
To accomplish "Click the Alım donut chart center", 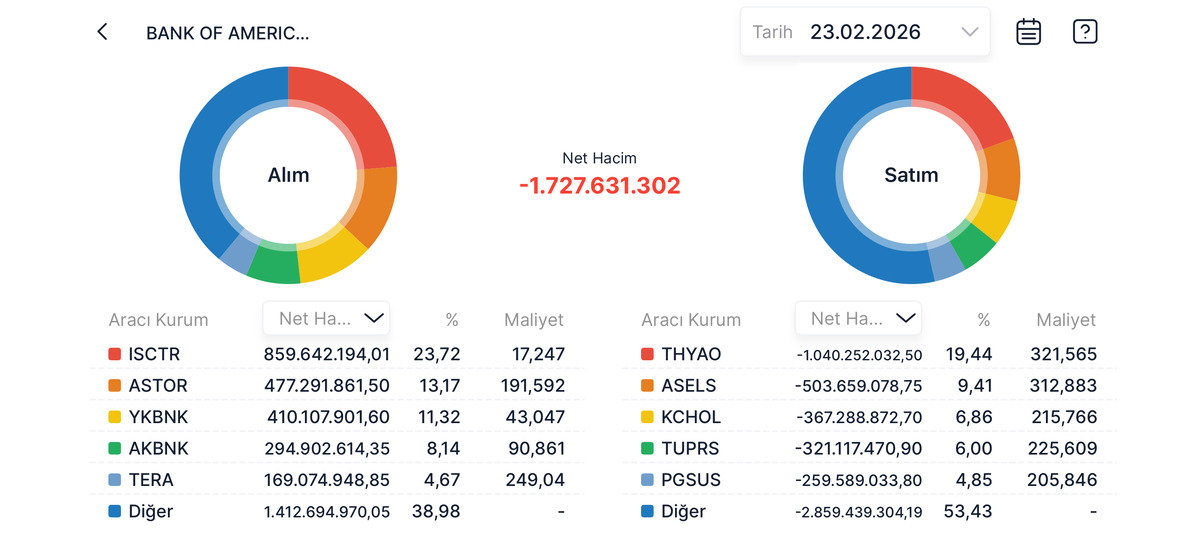I will point(288,175).
